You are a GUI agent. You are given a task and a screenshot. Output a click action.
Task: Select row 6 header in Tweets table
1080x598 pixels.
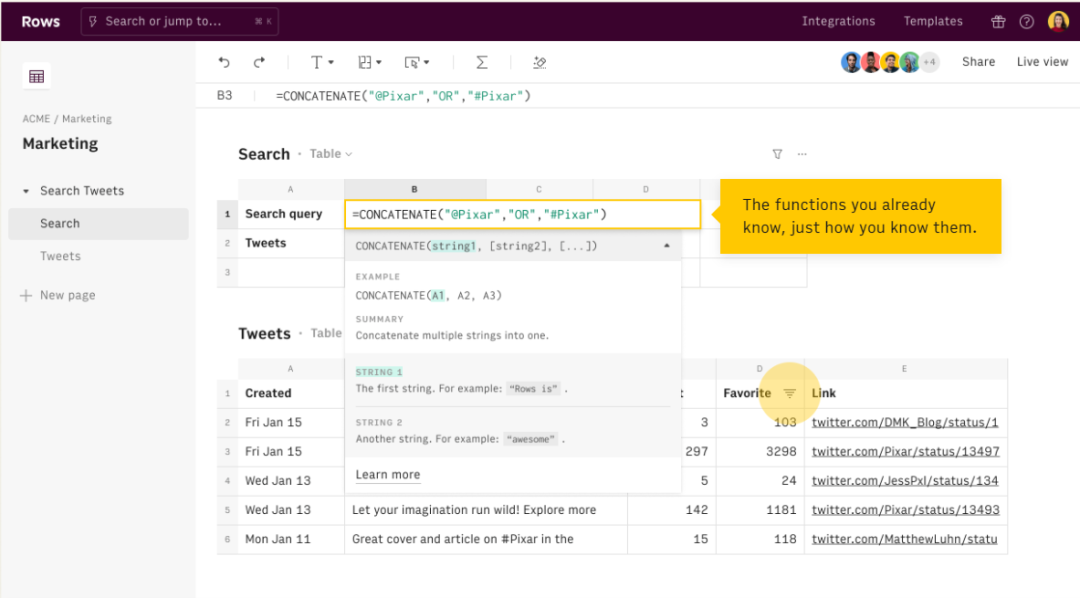click(x=227, y=539)
